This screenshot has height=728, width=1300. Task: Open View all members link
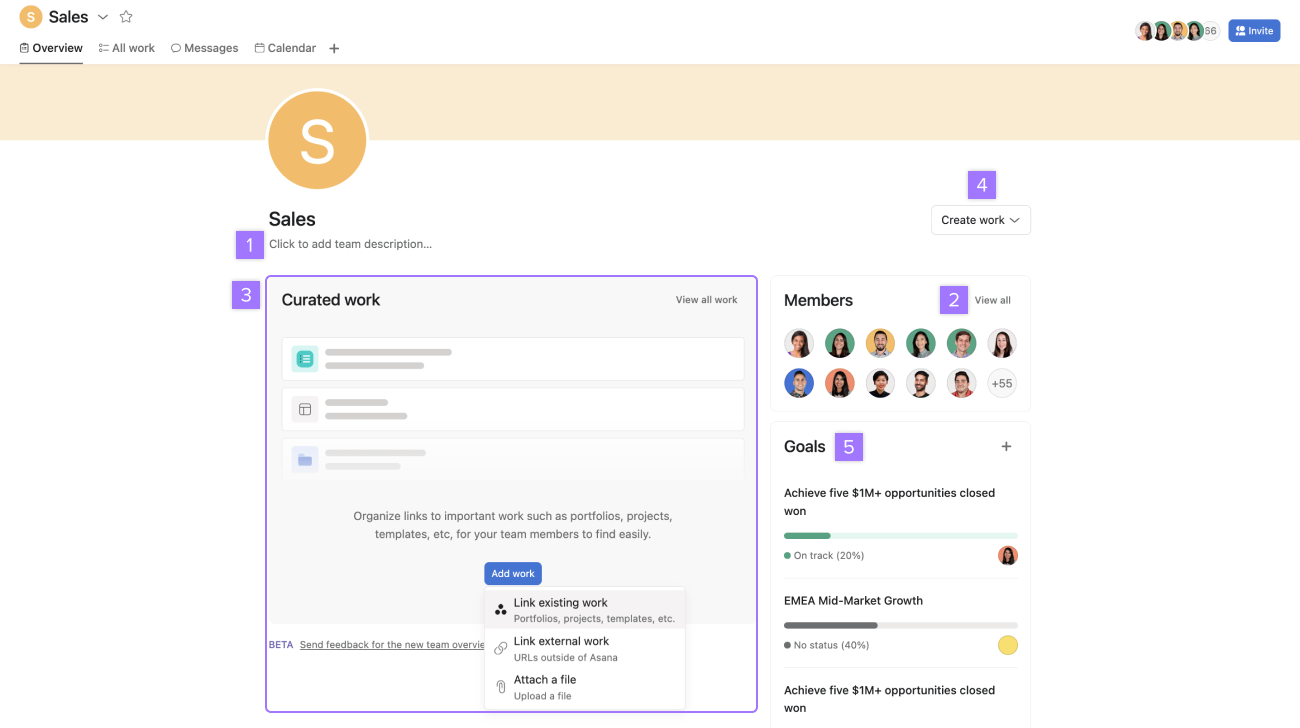click(x=992, y=300)
